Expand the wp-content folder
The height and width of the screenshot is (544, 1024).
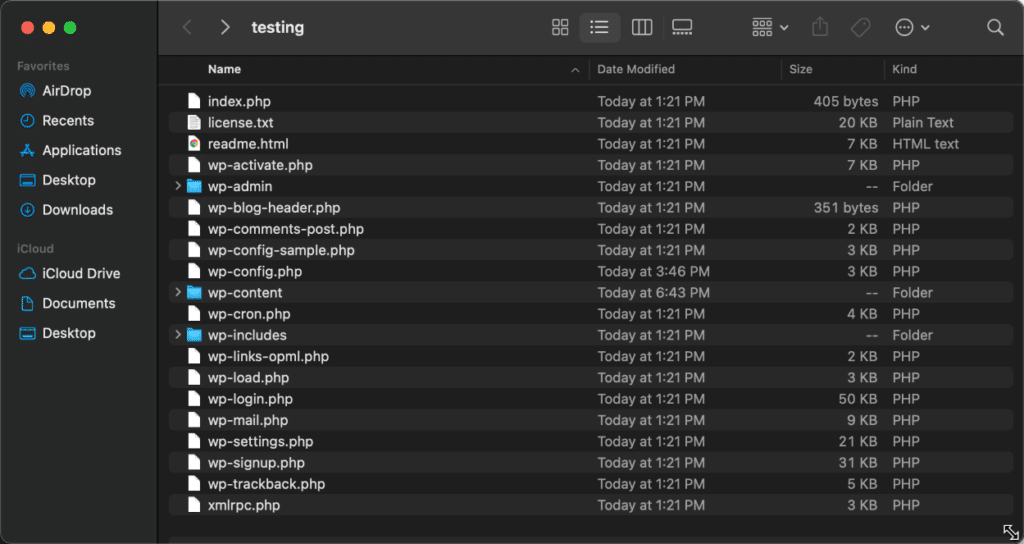(x=178, y=293)
